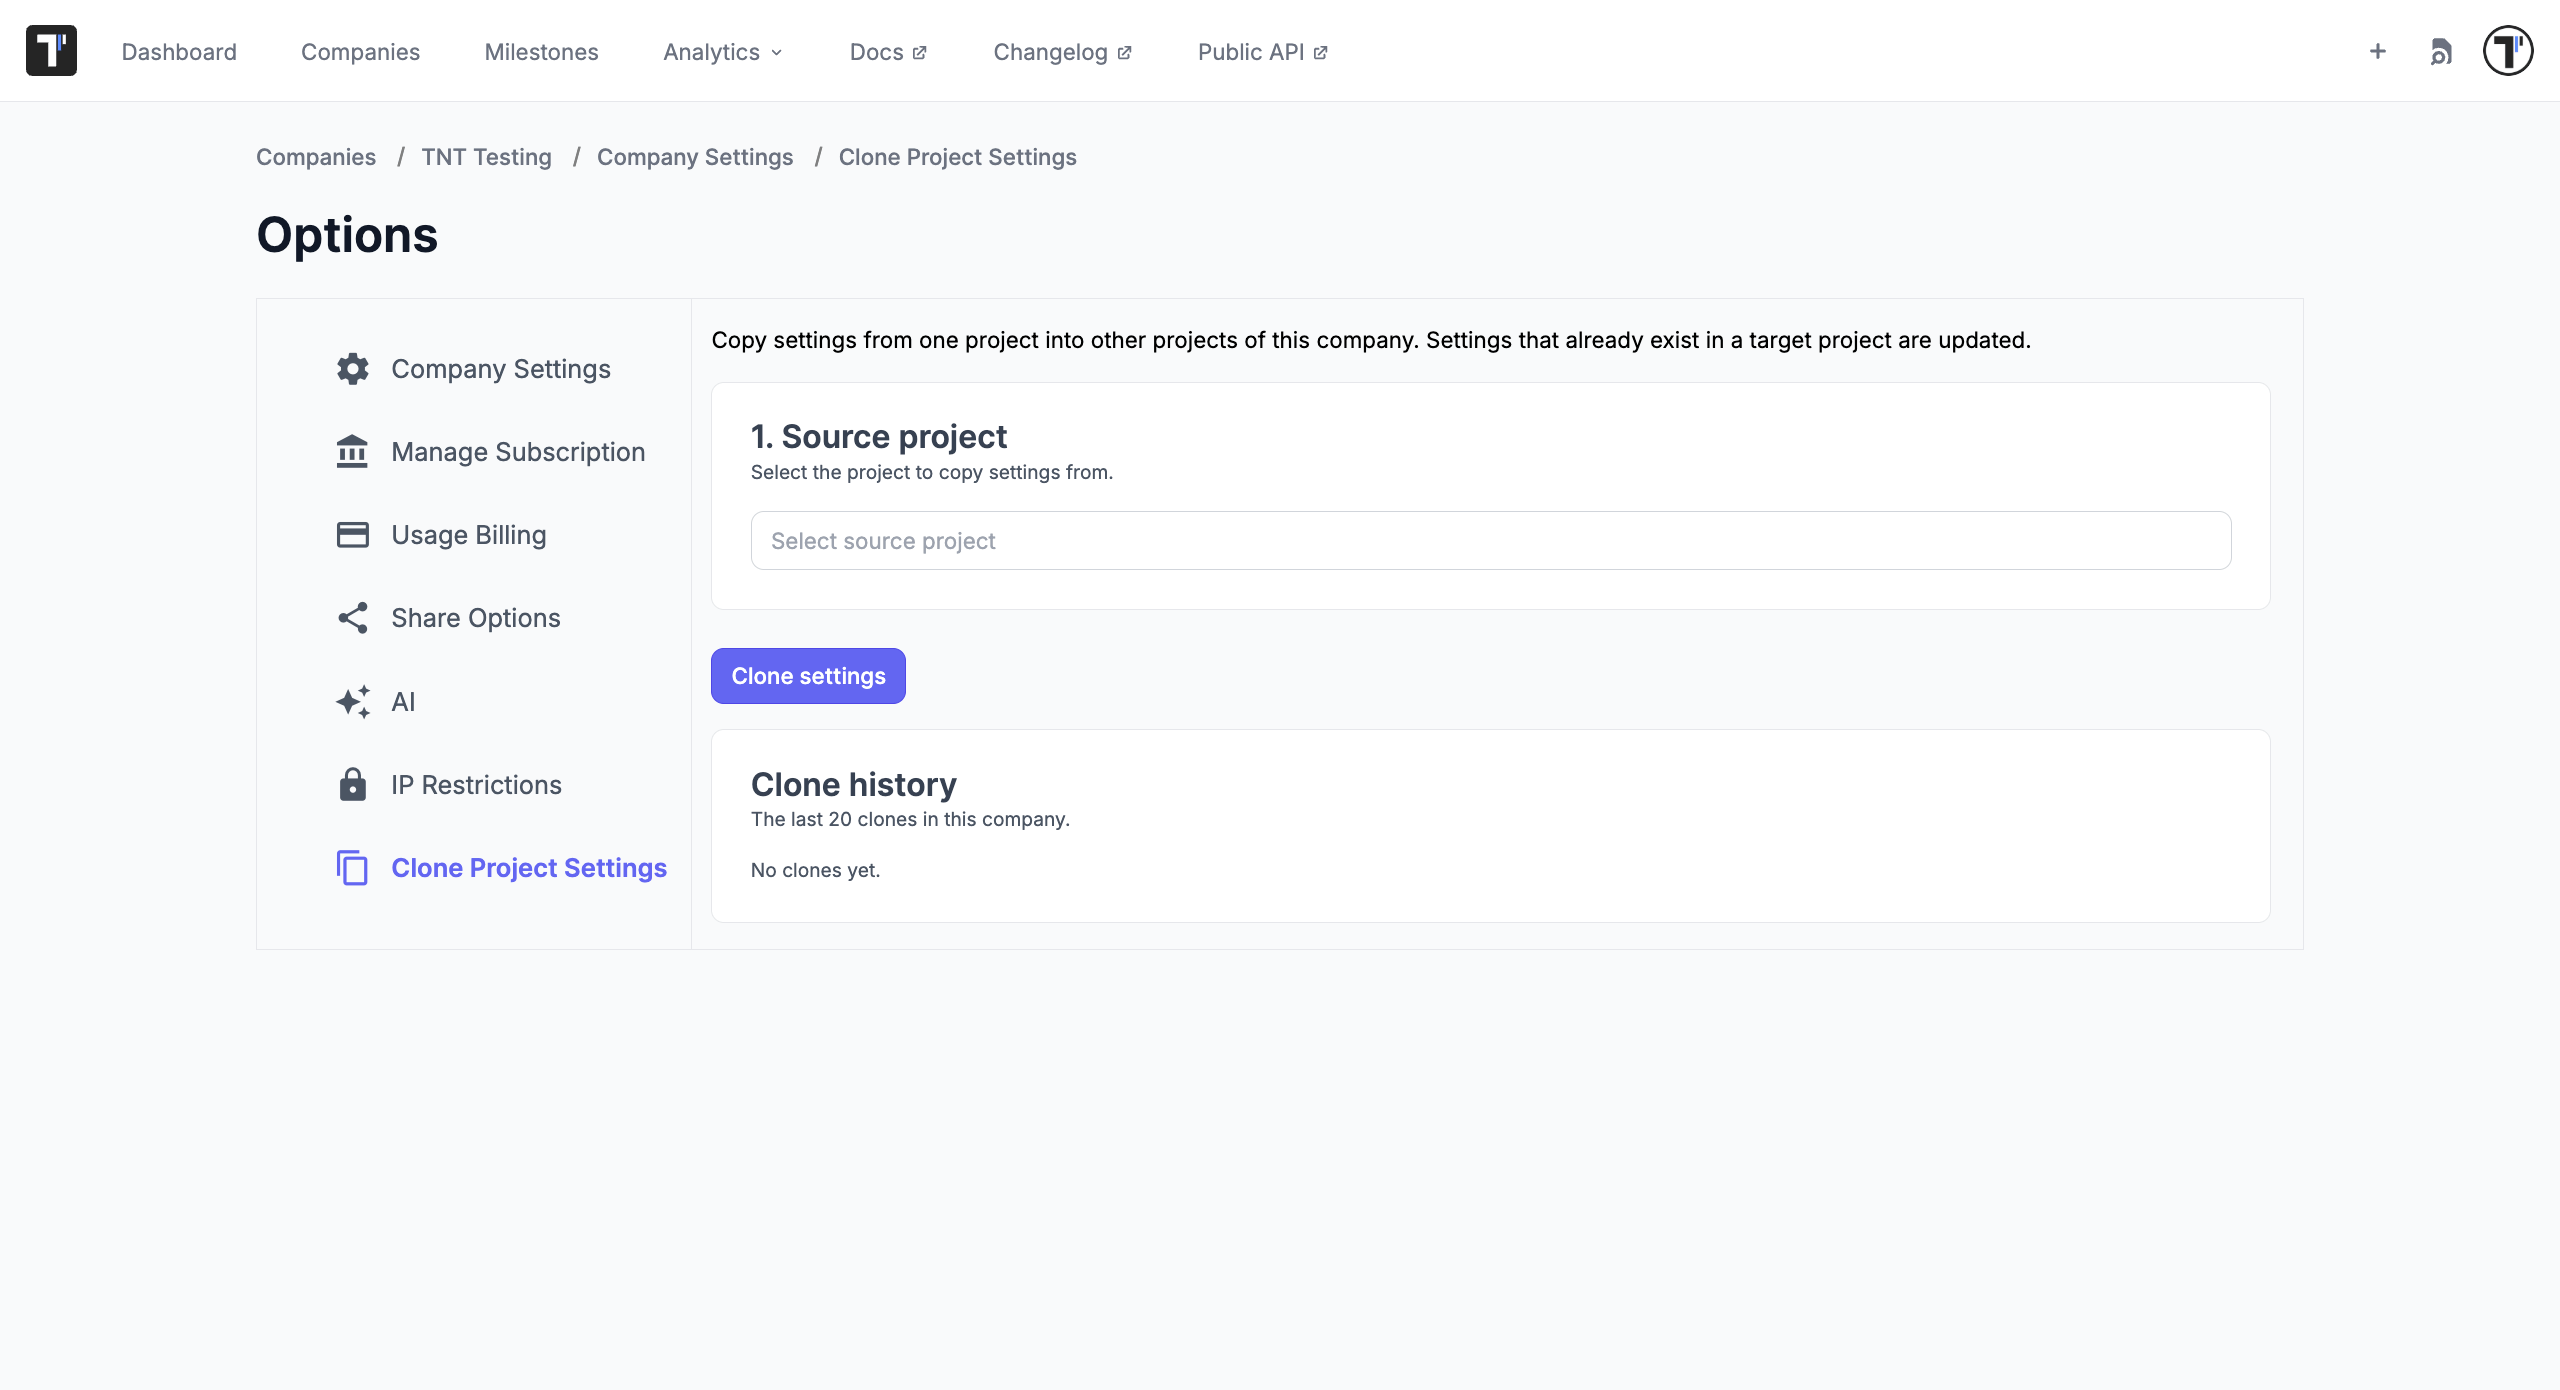Click the 'No clones yet.' text
The image size is (2560, 1390).
pos(815,870)
